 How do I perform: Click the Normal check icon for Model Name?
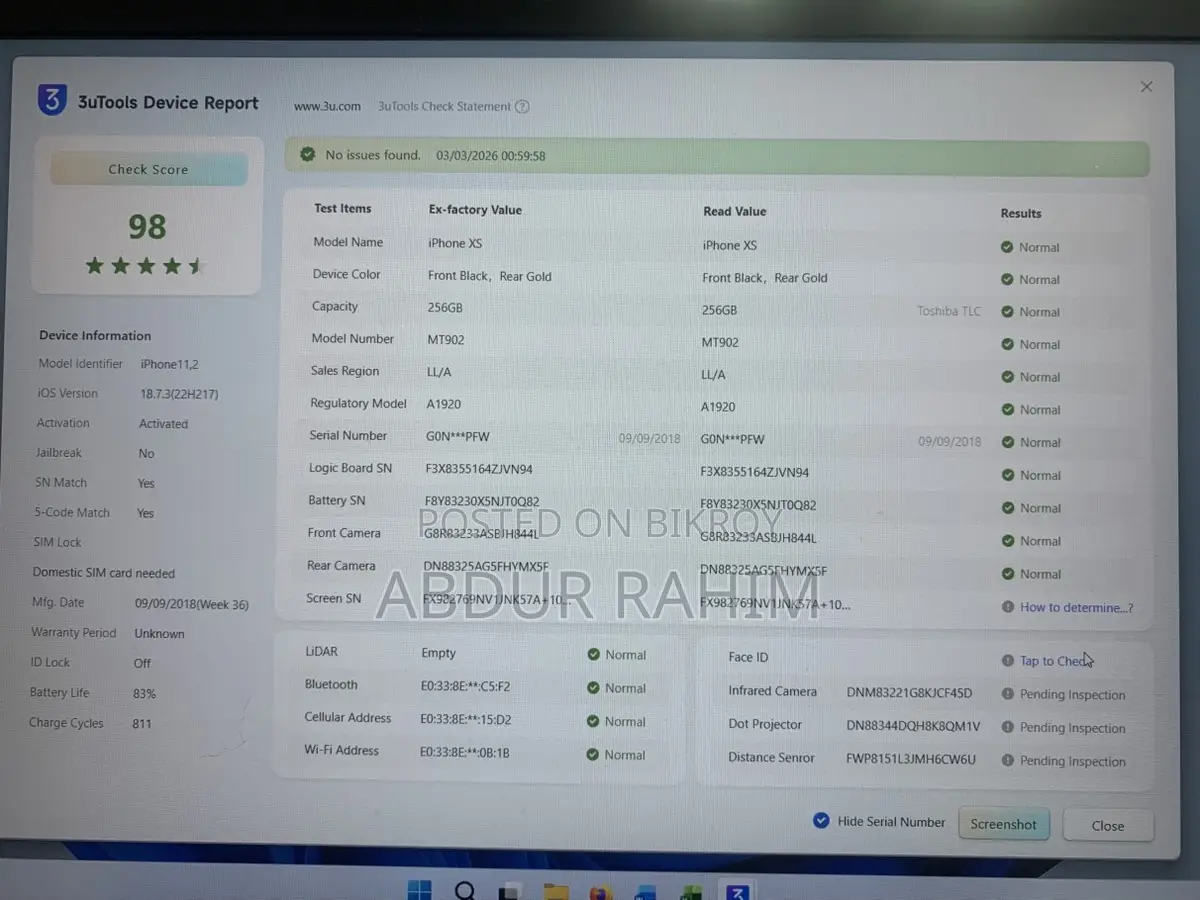tap(1007, 247)
